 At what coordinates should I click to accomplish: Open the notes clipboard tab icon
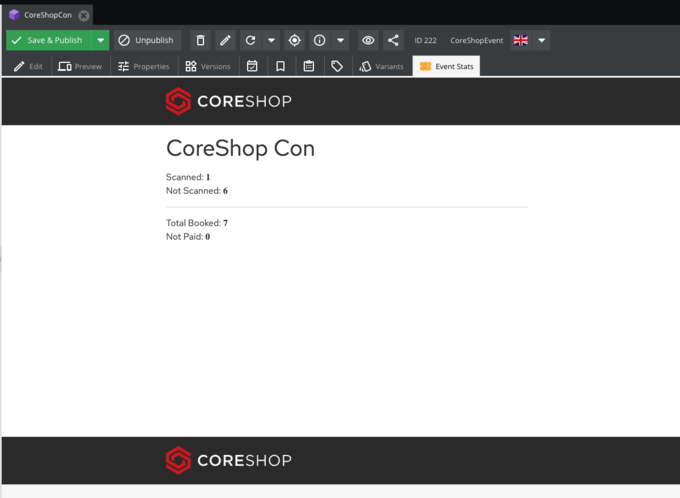pyautogui.click(x=309, y=66)
